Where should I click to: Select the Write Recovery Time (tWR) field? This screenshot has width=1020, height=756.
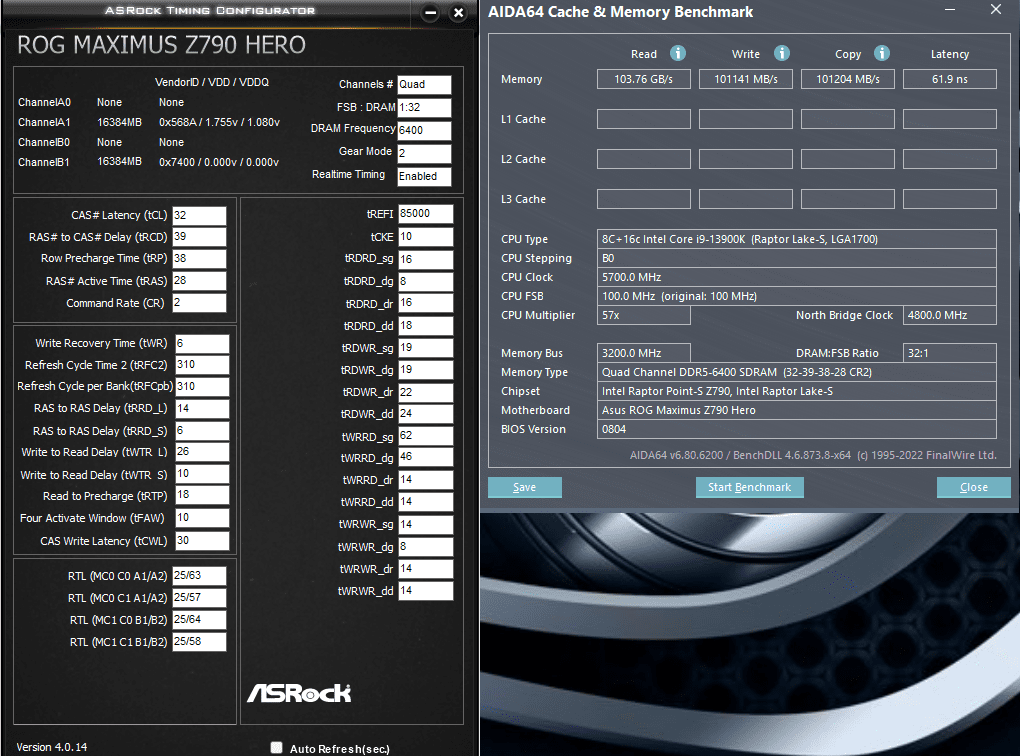[x=202, y=343]
